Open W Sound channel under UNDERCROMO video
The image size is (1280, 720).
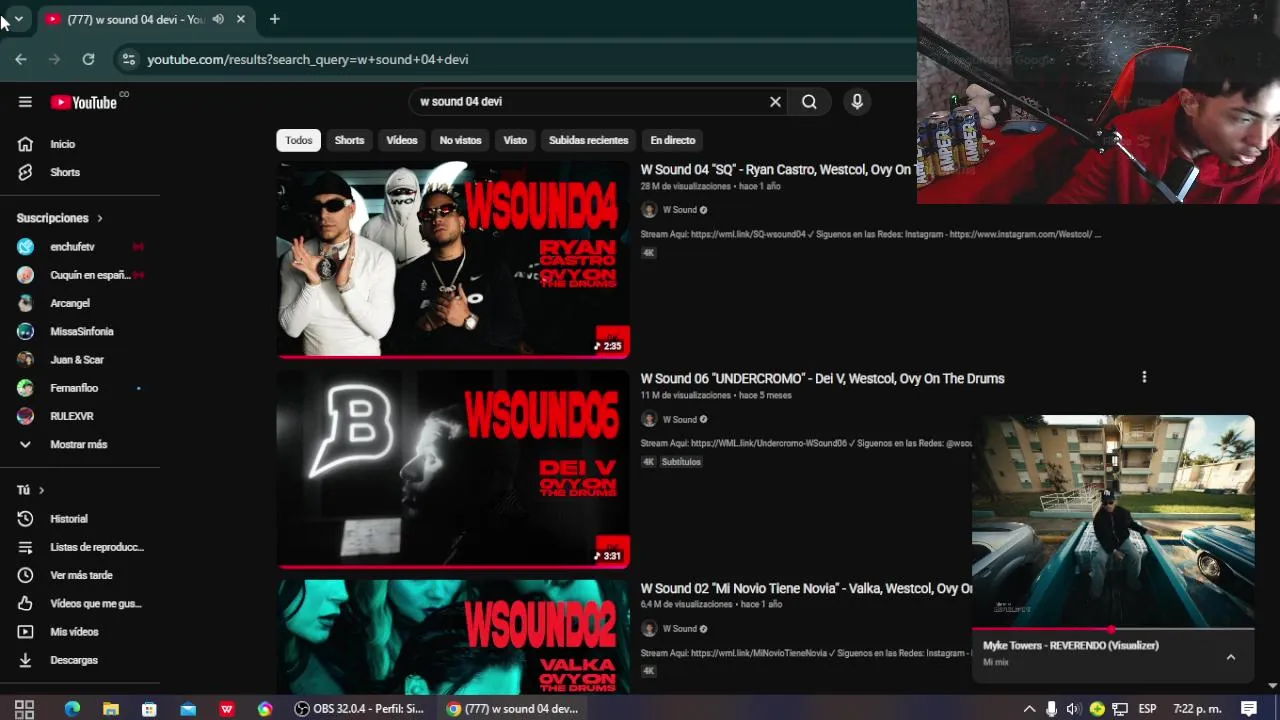pos(680,419)
